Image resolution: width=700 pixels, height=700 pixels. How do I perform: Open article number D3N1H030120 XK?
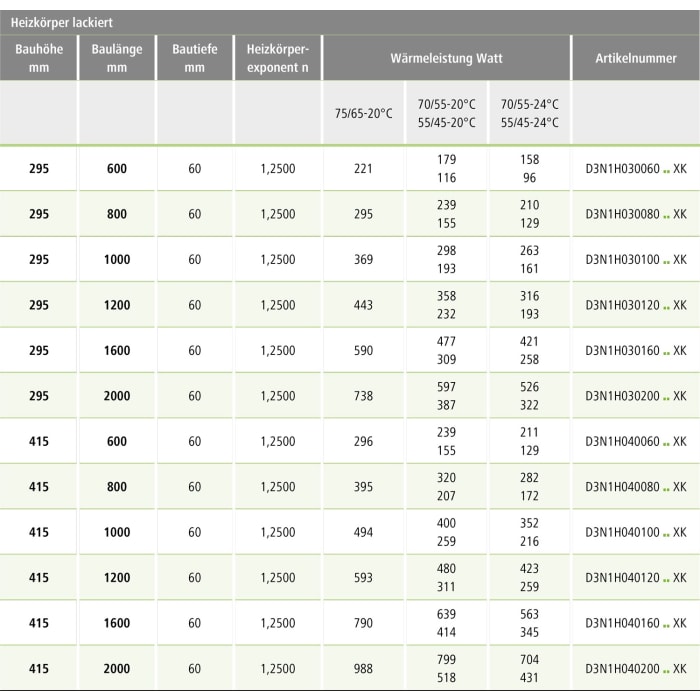pyautogui.click(x=635, y=305)
